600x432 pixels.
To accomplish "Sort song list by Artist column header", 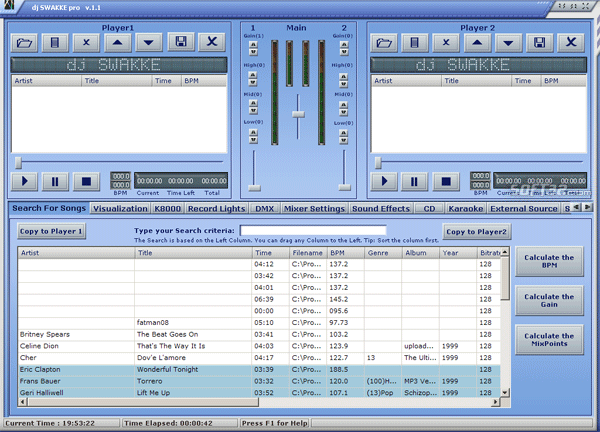I will 76,253.
